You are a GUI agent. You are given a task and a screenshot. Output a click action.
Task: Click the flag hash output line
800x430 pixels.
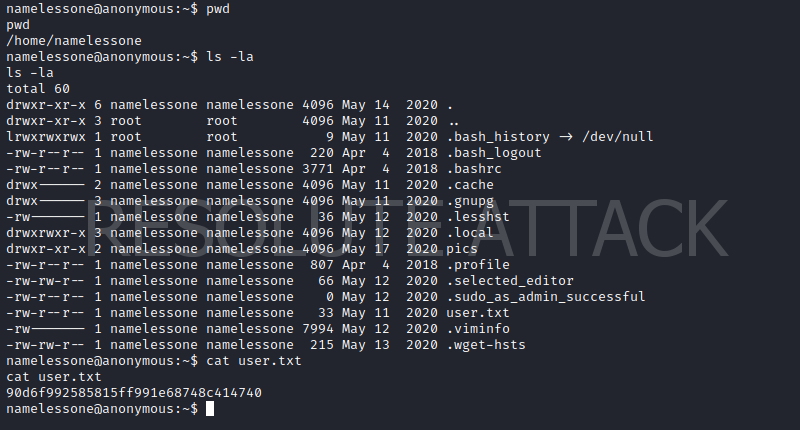[x=134, y=393]
